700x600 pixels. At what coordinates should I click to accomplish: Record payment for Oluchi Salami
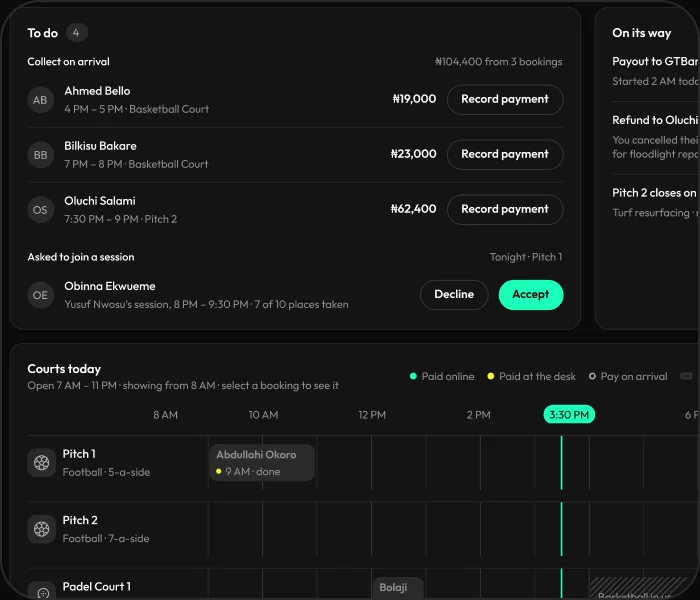[x=505, y=209]
